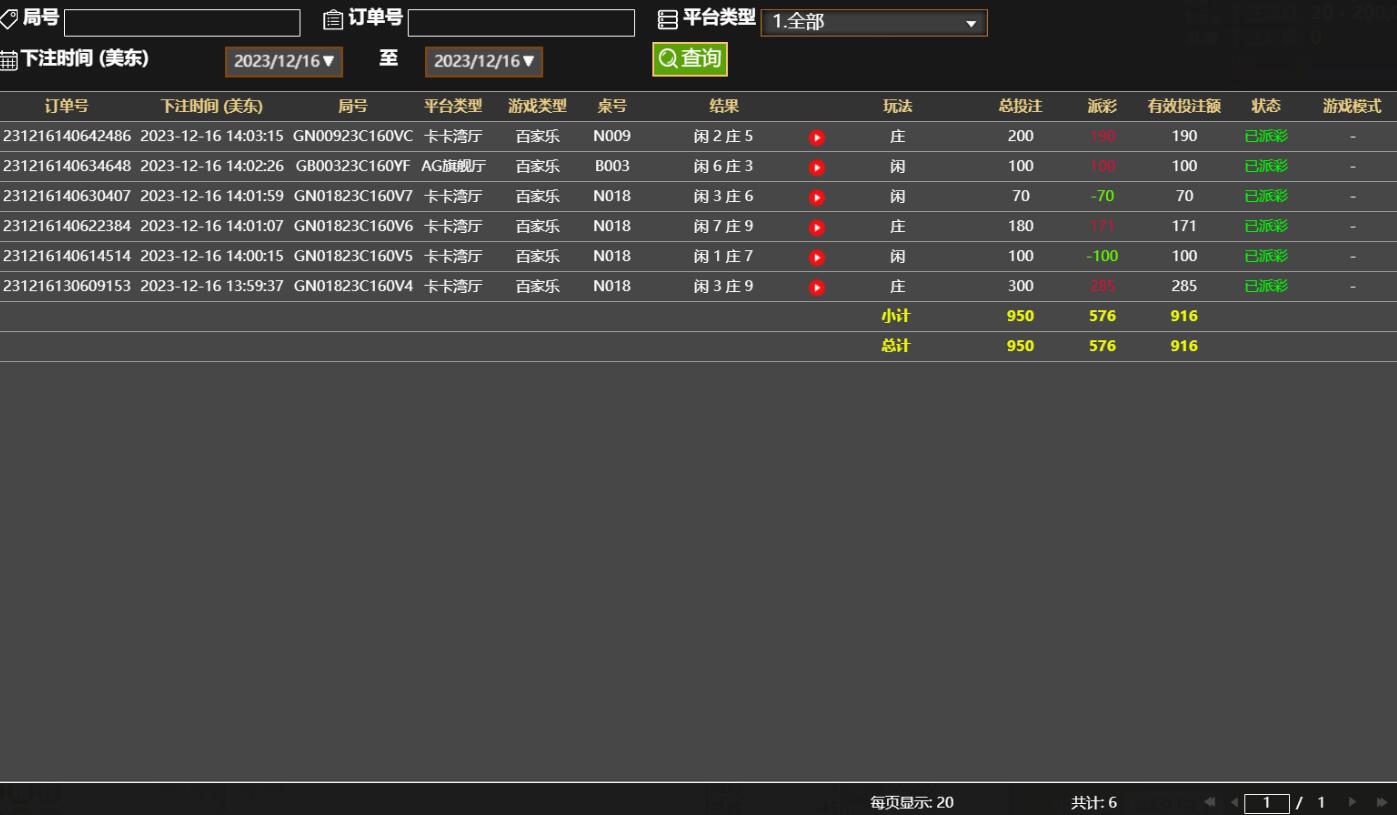Select round number GN00923C160VC in table
1397x815 pixels.
click(353, 136)
